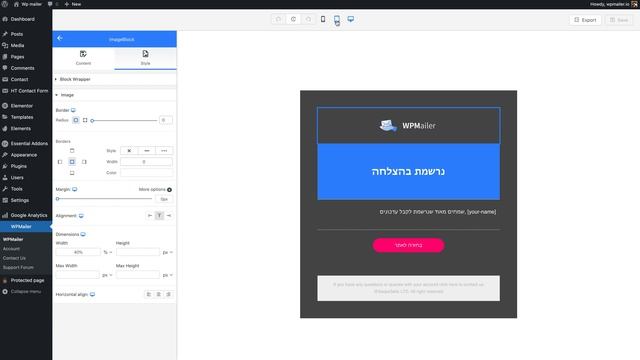Image resolution: width=640 pixels, height=360 pixels.
Task: Set border style to solid line
Action: click(x=147, y=151)
